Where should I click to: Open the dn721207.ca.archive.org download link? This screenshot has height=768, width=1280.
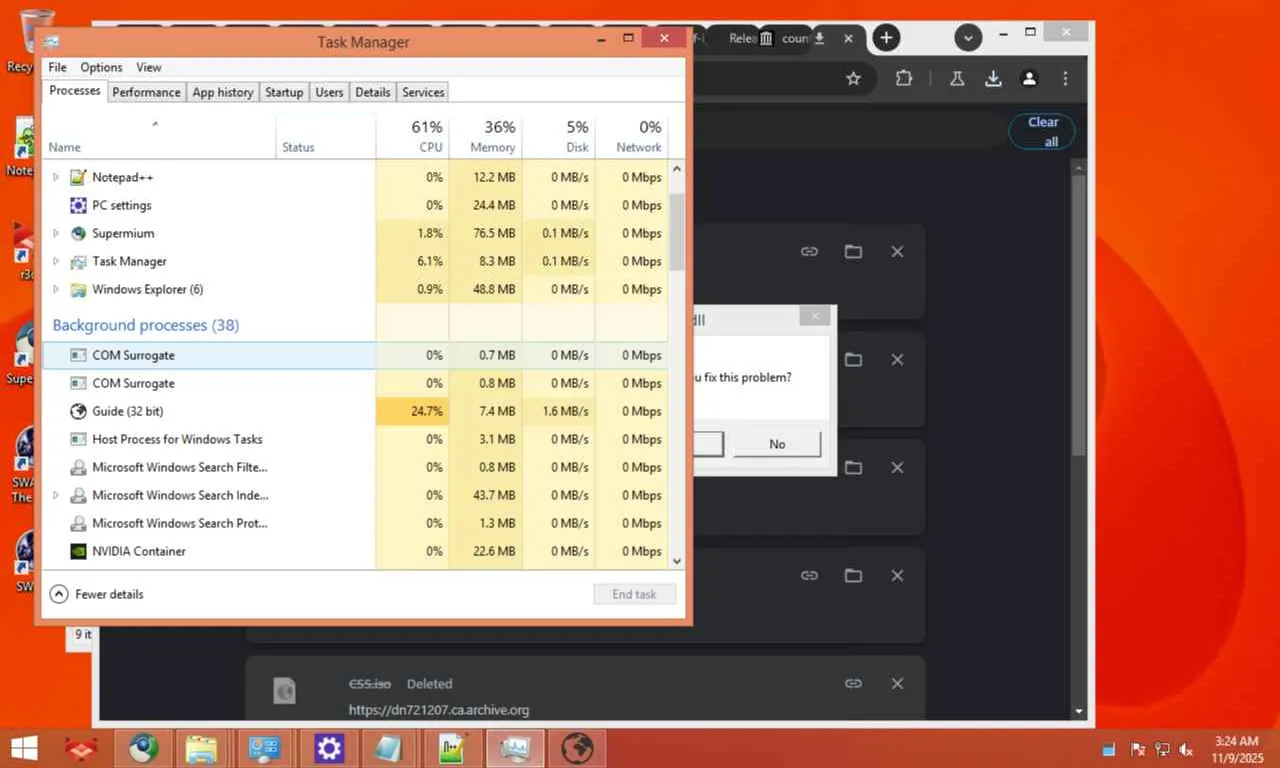click(439, 710)
